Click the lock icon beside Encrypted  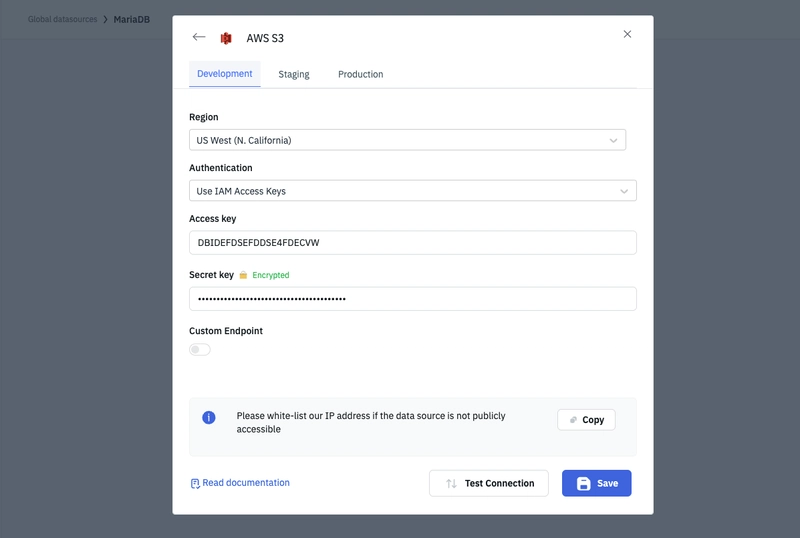pos(243,275)
